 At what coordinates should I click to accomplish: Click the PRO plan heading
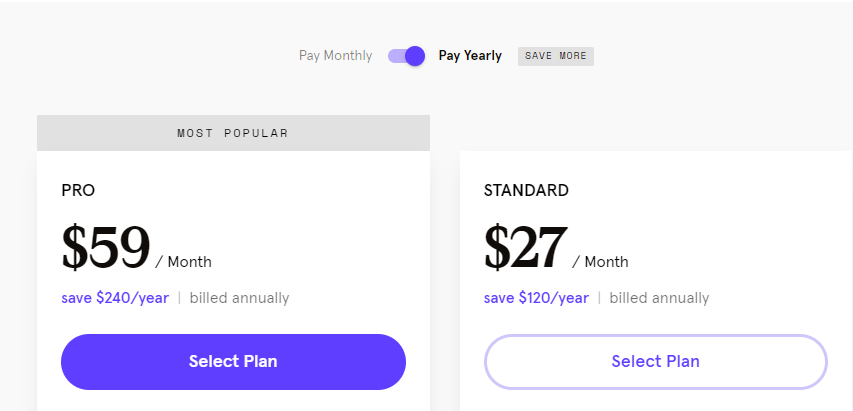78,190
